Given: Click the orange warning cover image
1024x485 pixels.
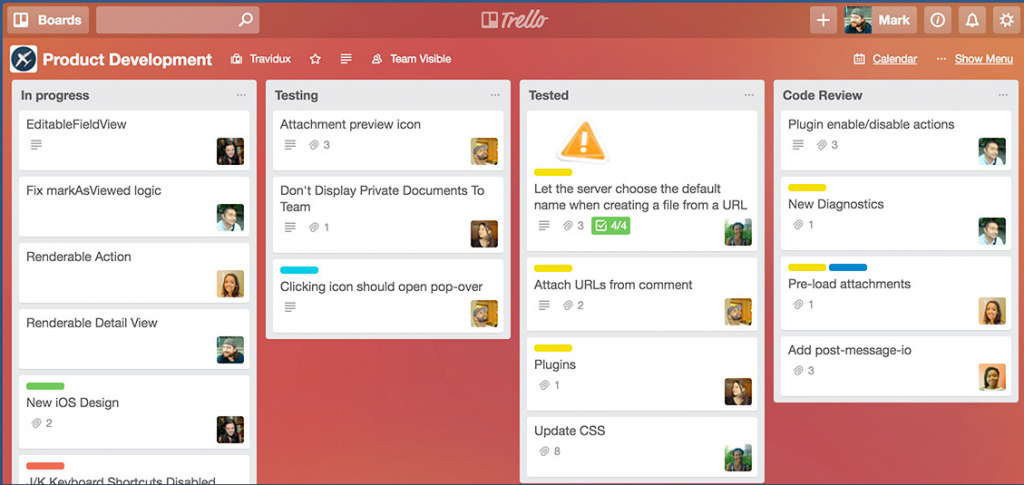Looking at the screenshot, I should [x=583, y=141].
